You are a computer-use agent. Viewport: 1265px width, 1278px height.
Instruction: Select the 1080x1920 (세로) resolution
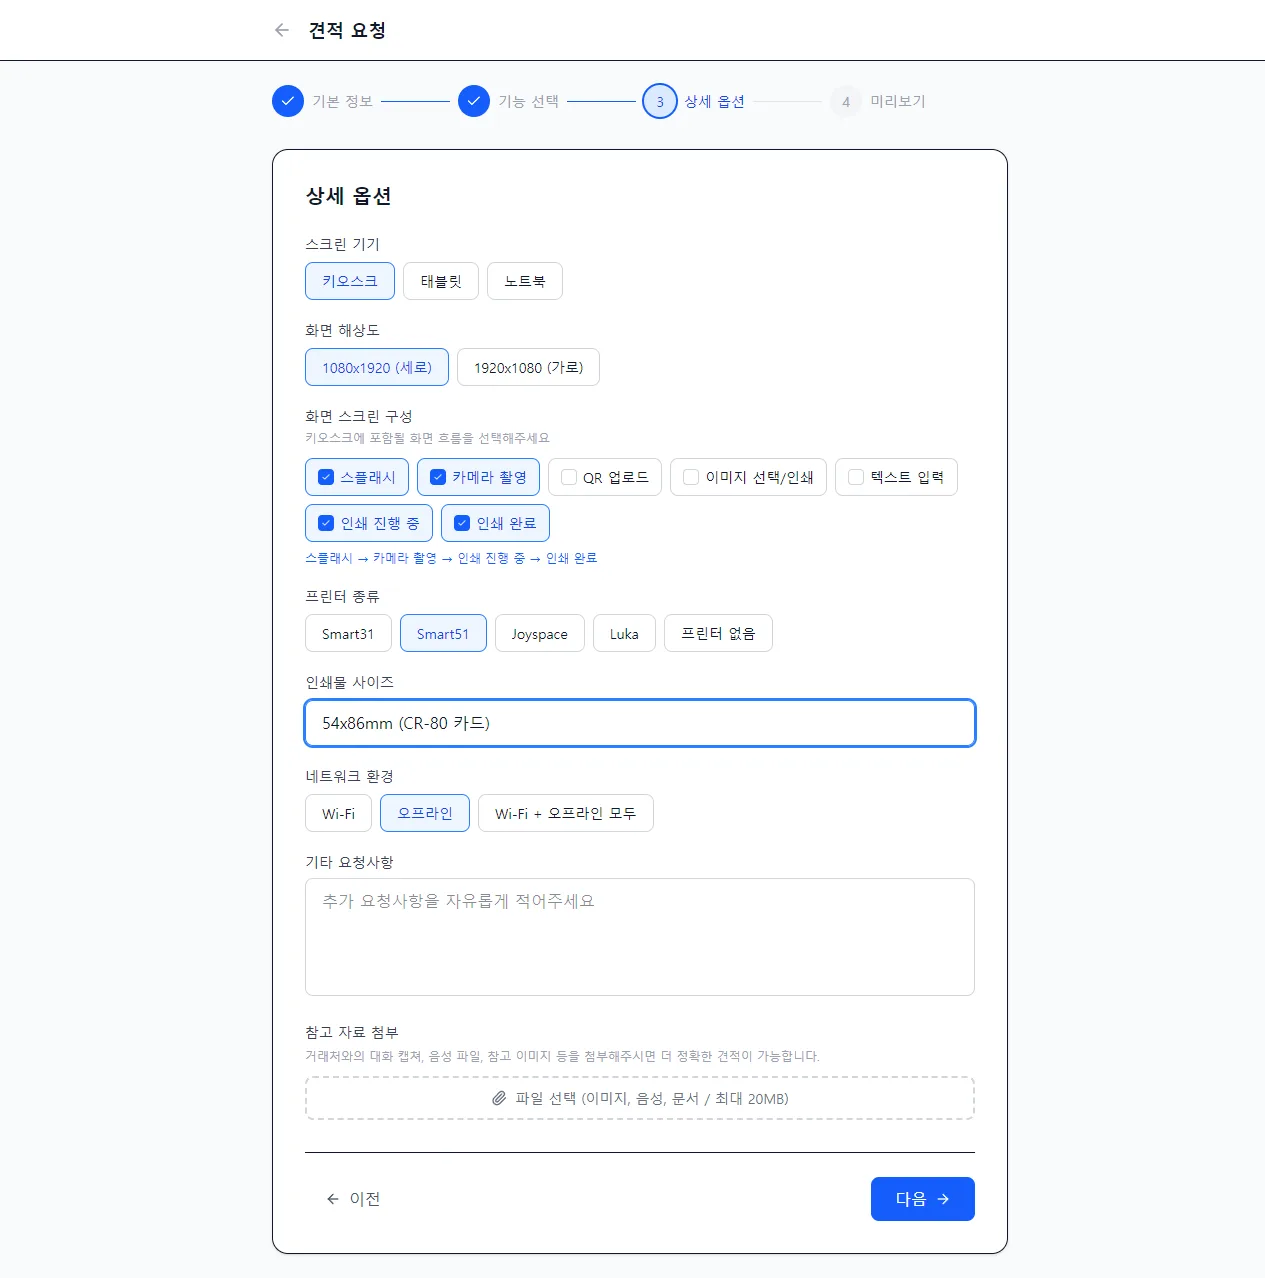(x=377, y=367)
